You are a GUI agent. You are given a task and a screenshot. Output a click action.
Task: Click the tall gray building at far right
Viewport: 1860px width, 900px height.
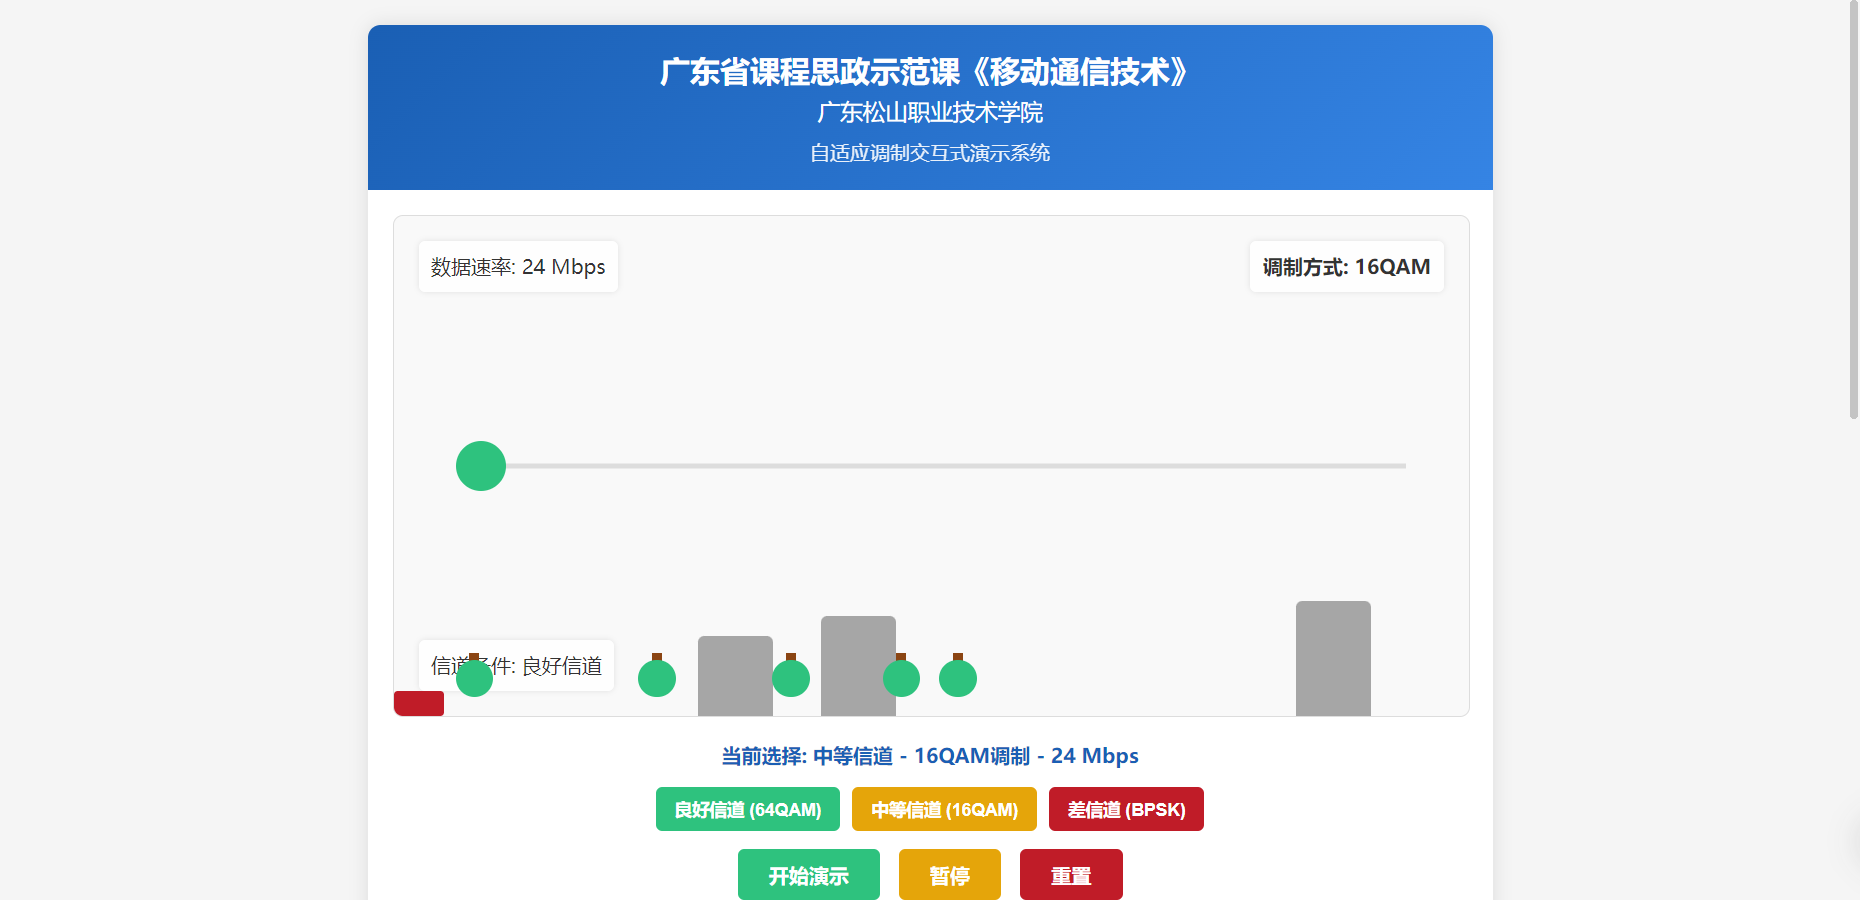point(1333,658)
